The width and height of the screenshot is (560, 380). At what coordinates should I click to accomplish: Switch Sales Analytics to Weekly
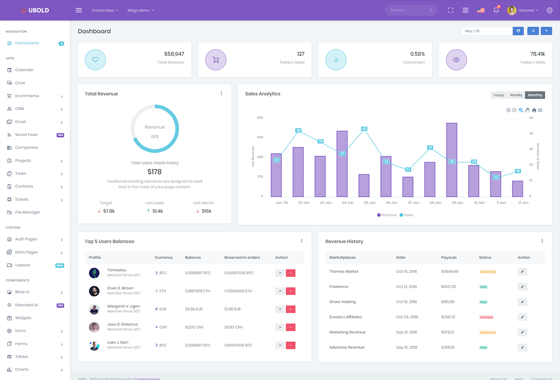click(x=516, y=95)
